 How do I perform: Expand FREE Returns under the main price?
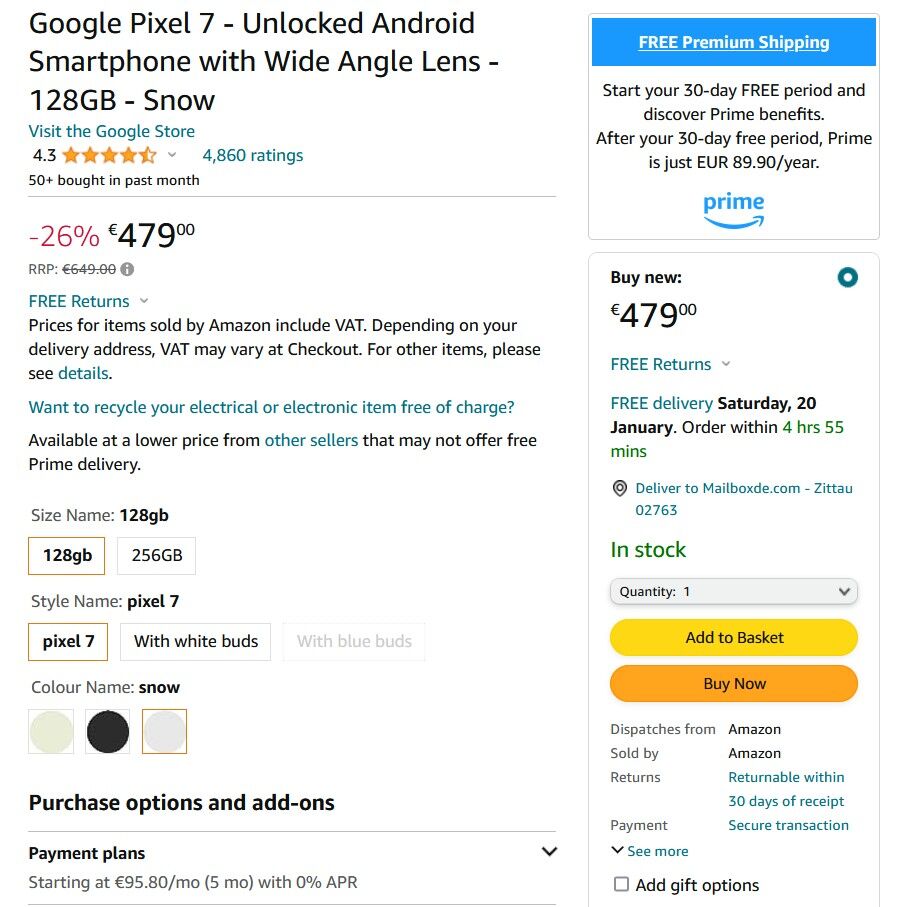(x=88, y=301)
